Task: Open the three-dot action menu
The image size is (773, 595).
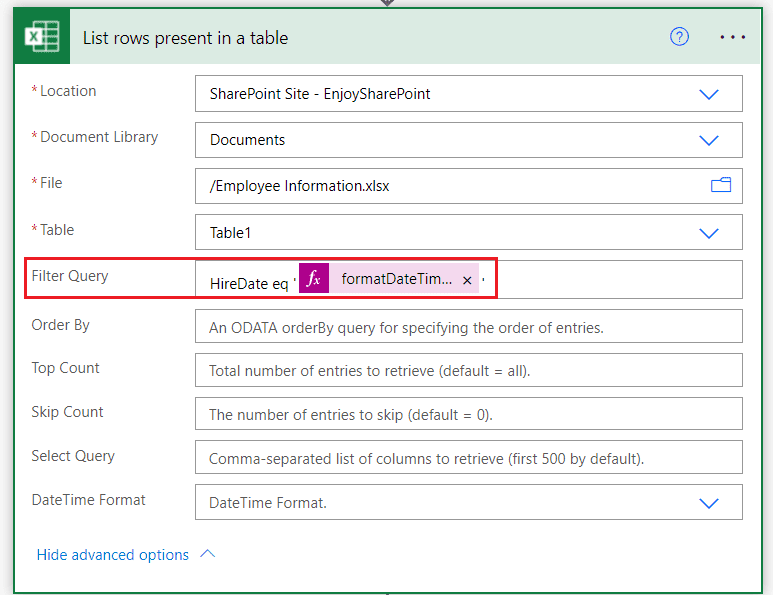Action: (x=732, y=37)
